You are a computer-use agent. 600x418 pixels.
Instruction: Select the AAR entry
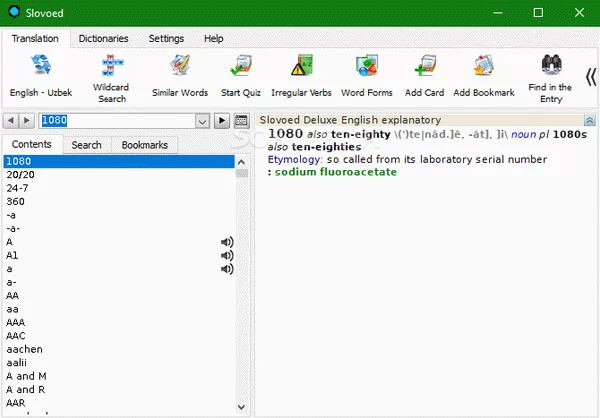point(119,403)
